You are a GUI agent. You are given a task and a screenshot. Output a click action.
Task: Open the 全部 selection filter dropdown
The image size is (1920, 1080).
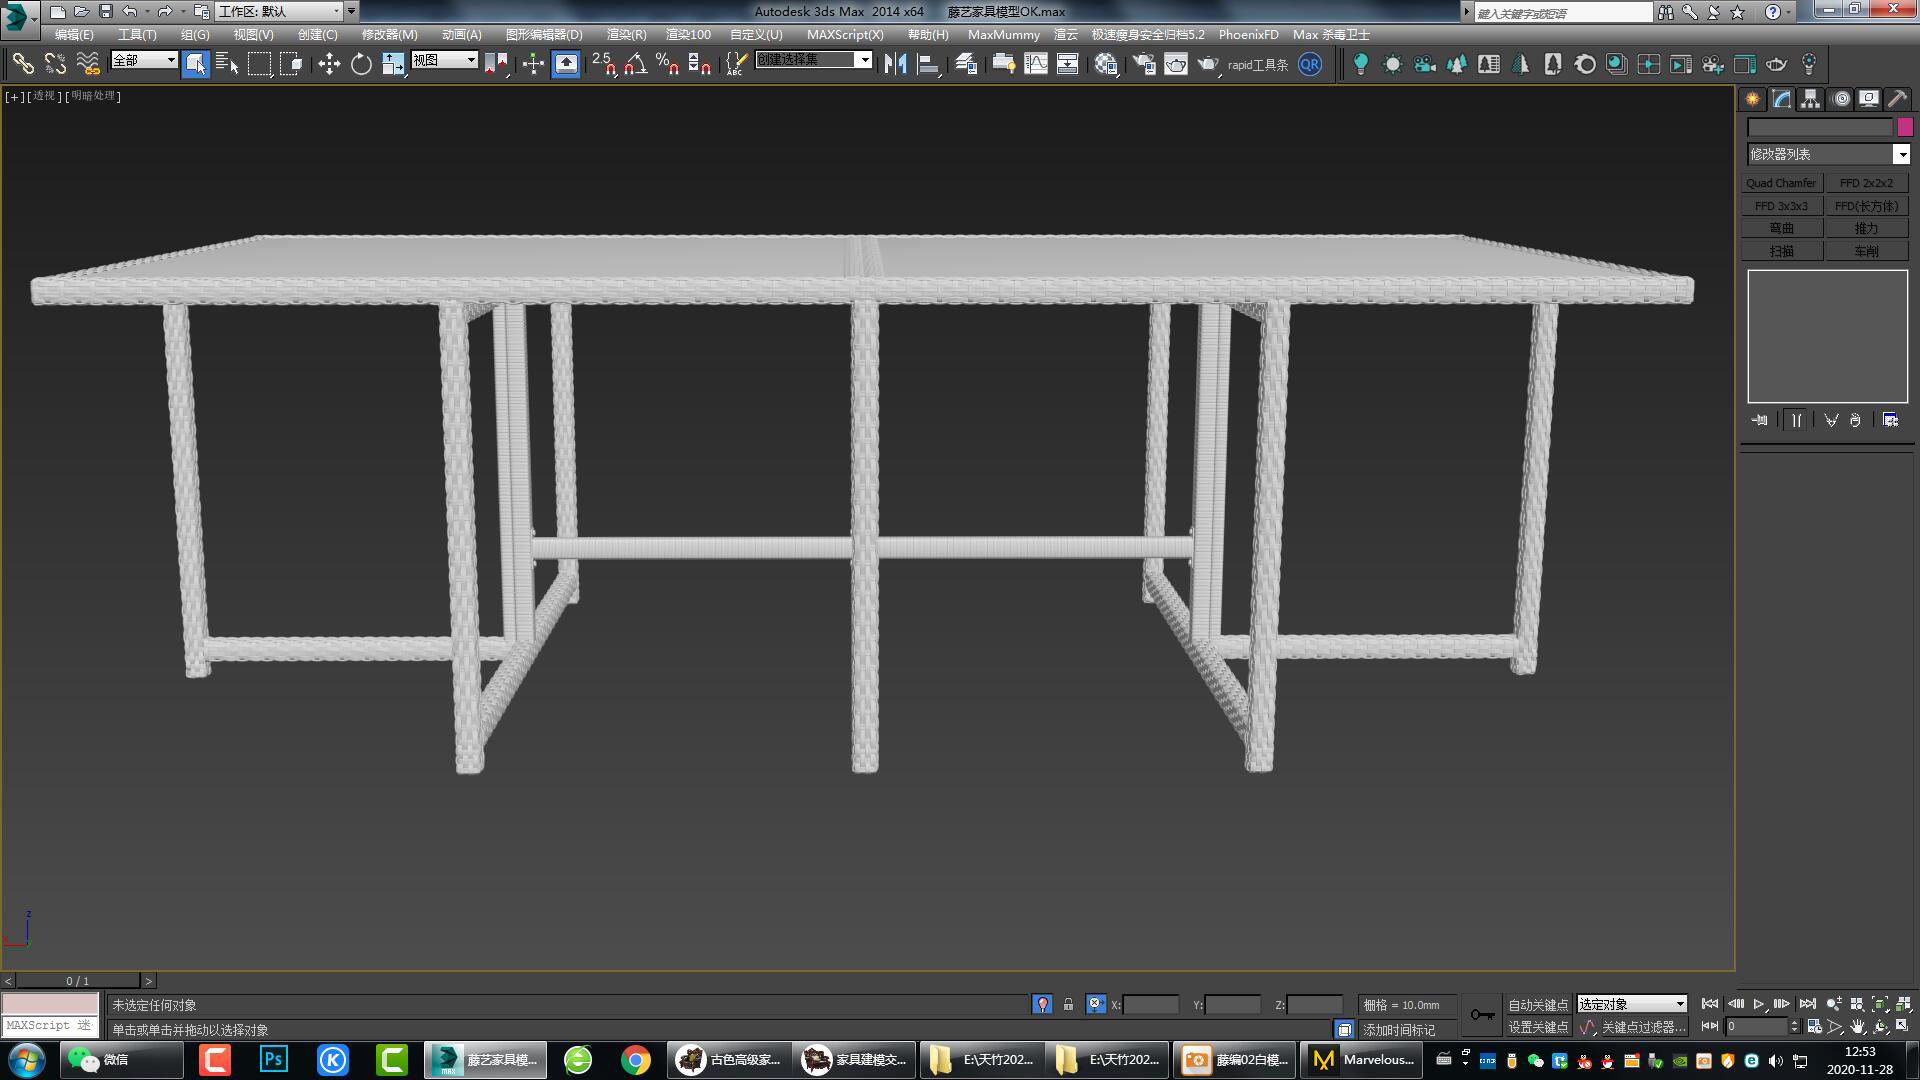tap(143, 60)
